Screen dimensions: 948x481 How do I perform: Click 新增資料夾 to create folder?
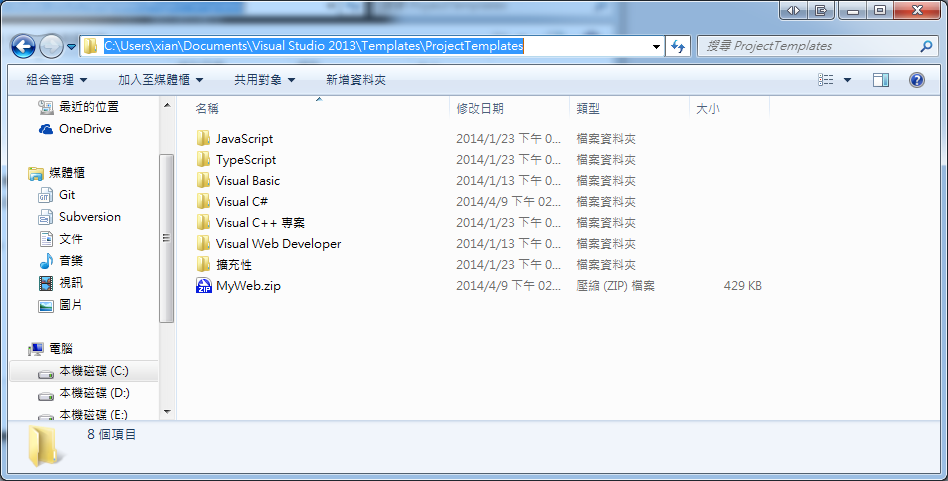[x=356, y=80]
